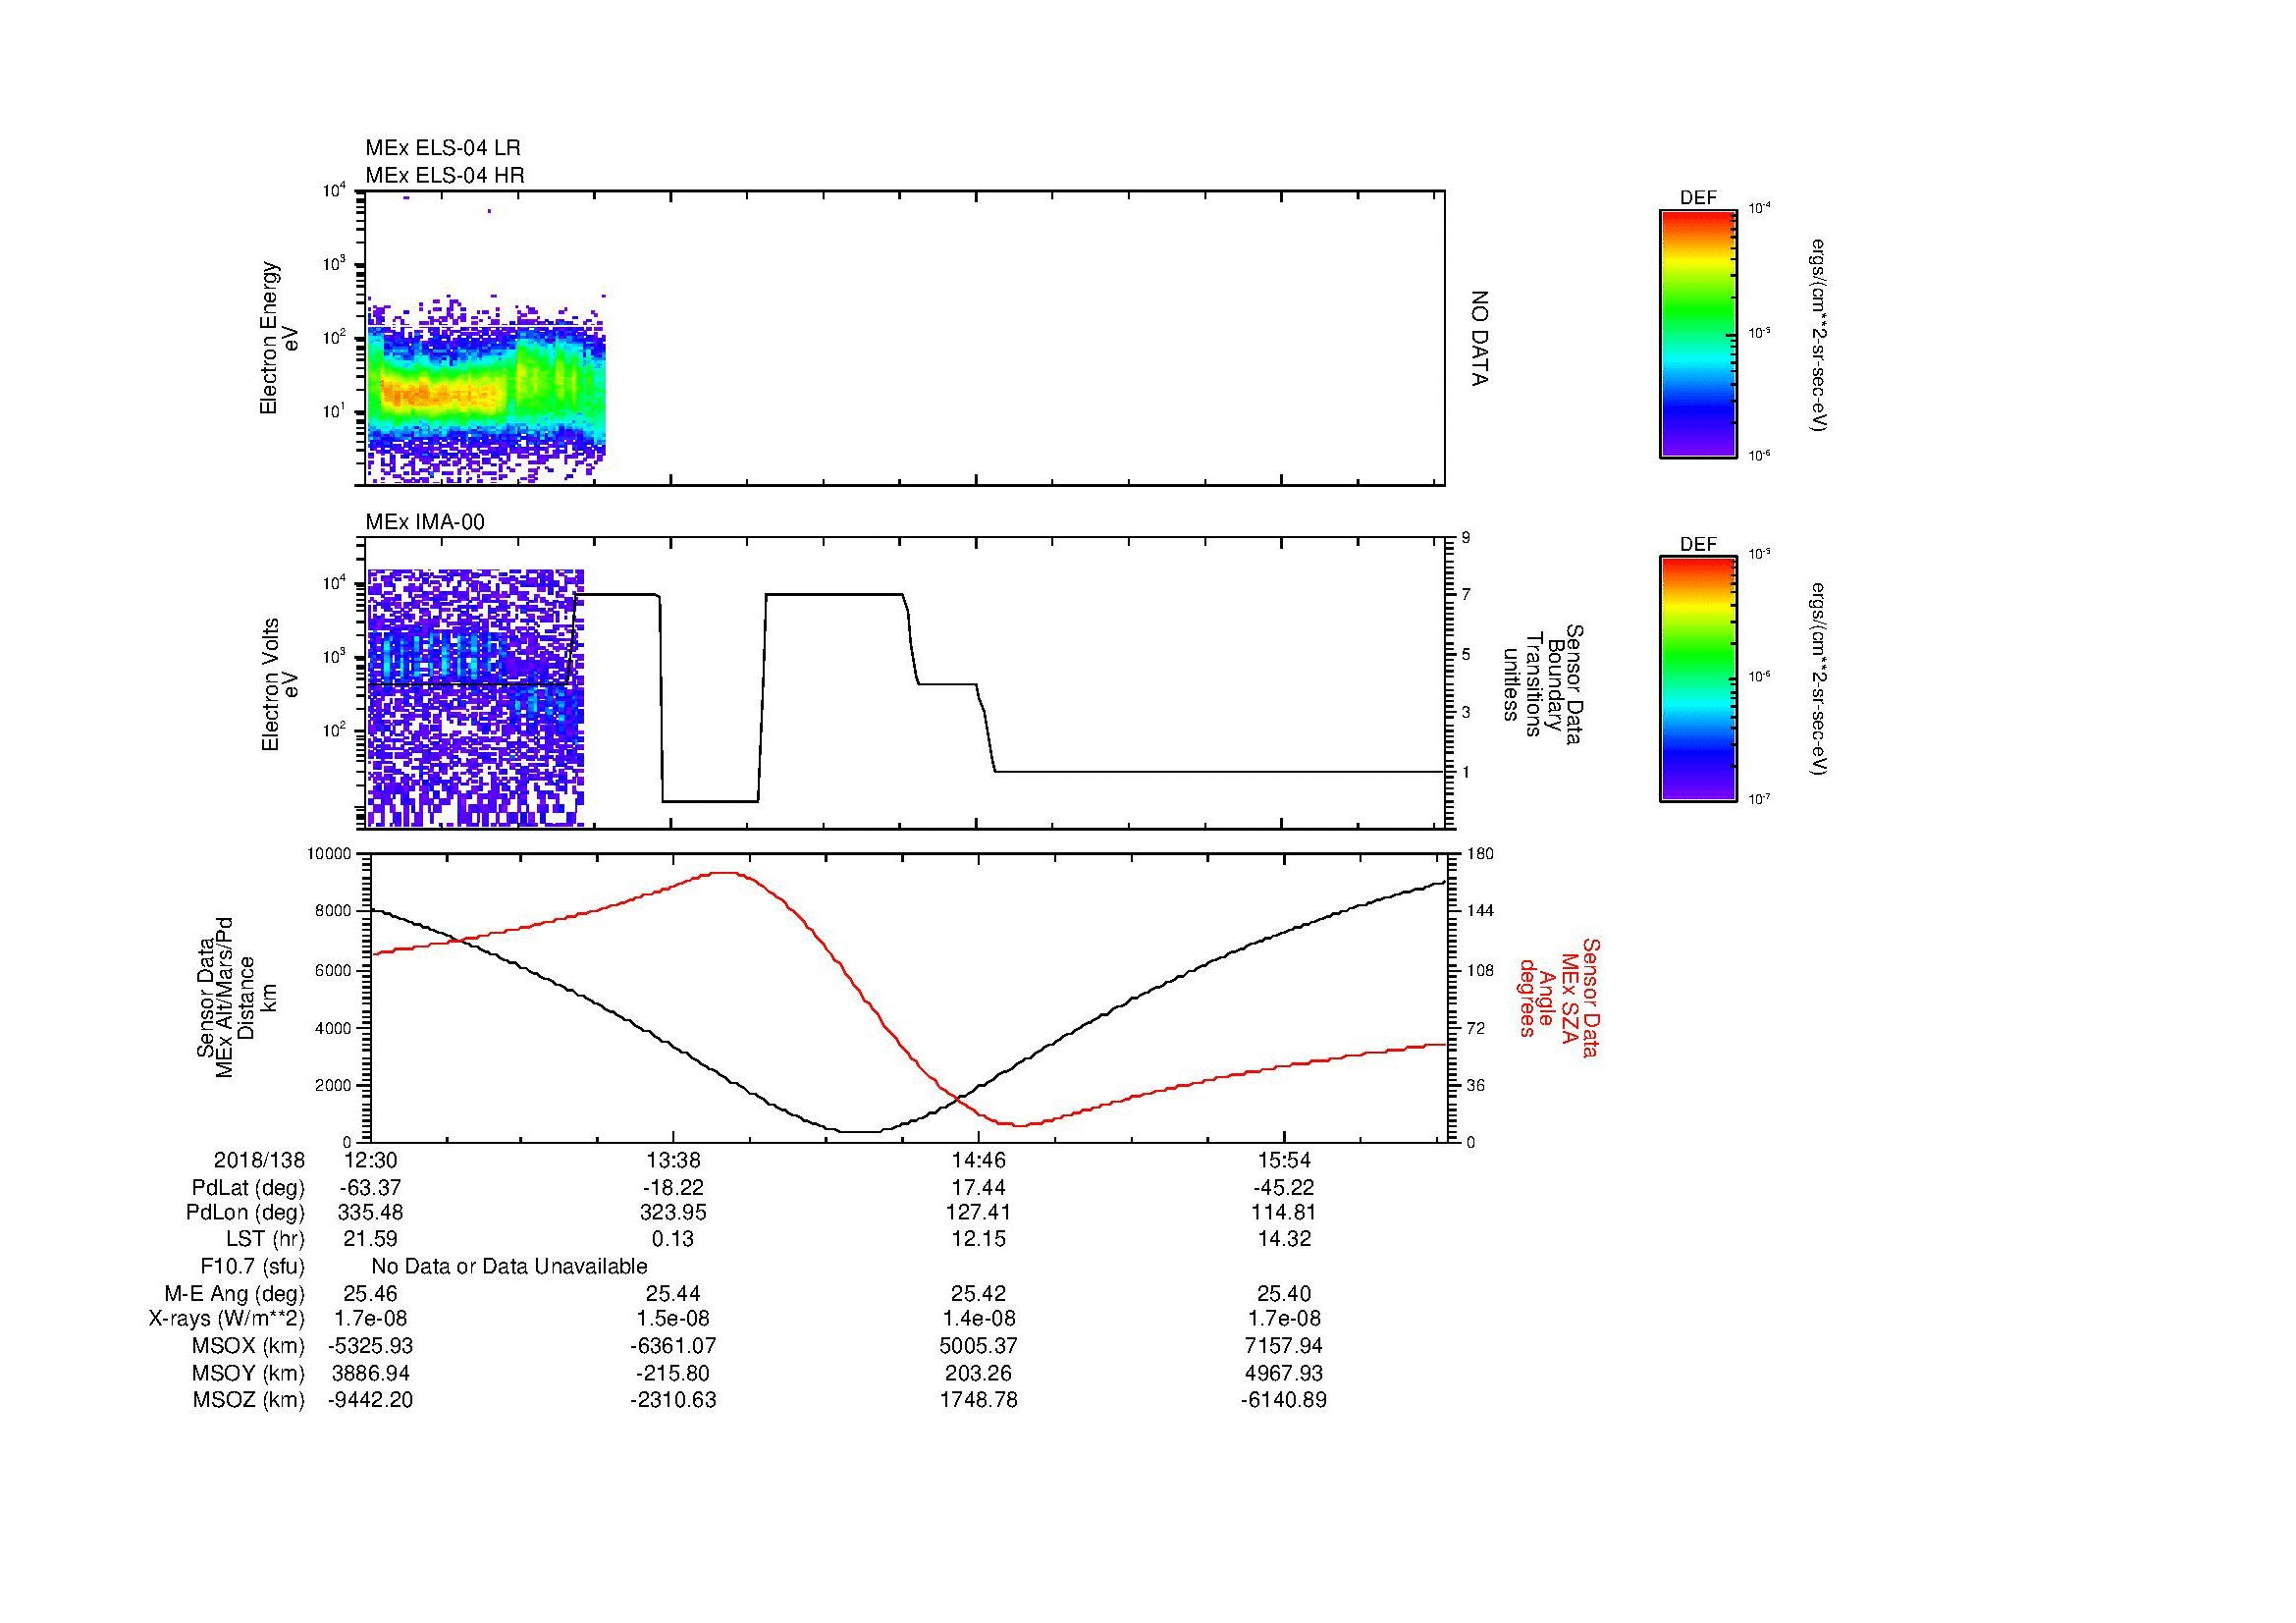2296x1623 pixels.
Task: Click the 'X-rays (W/m**2)' row label
Action: coord(226,1319)
